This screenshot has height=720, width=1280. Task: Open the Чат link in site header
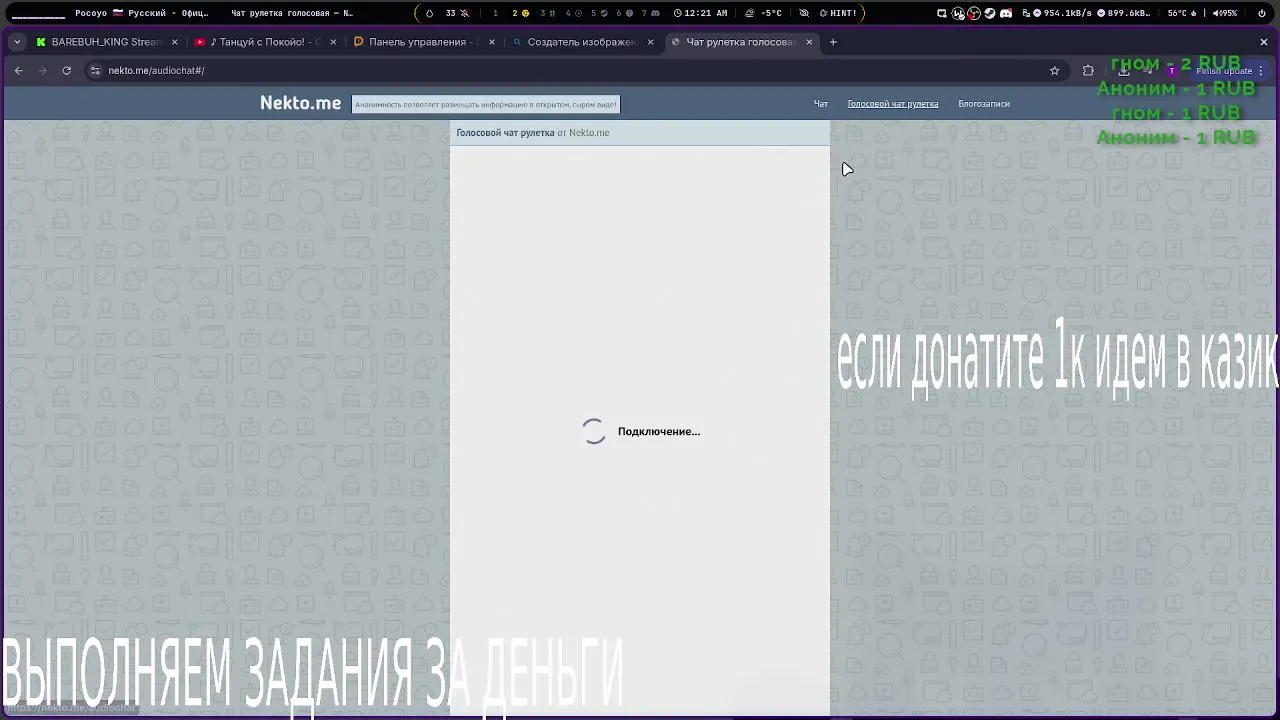coord(820,104)
